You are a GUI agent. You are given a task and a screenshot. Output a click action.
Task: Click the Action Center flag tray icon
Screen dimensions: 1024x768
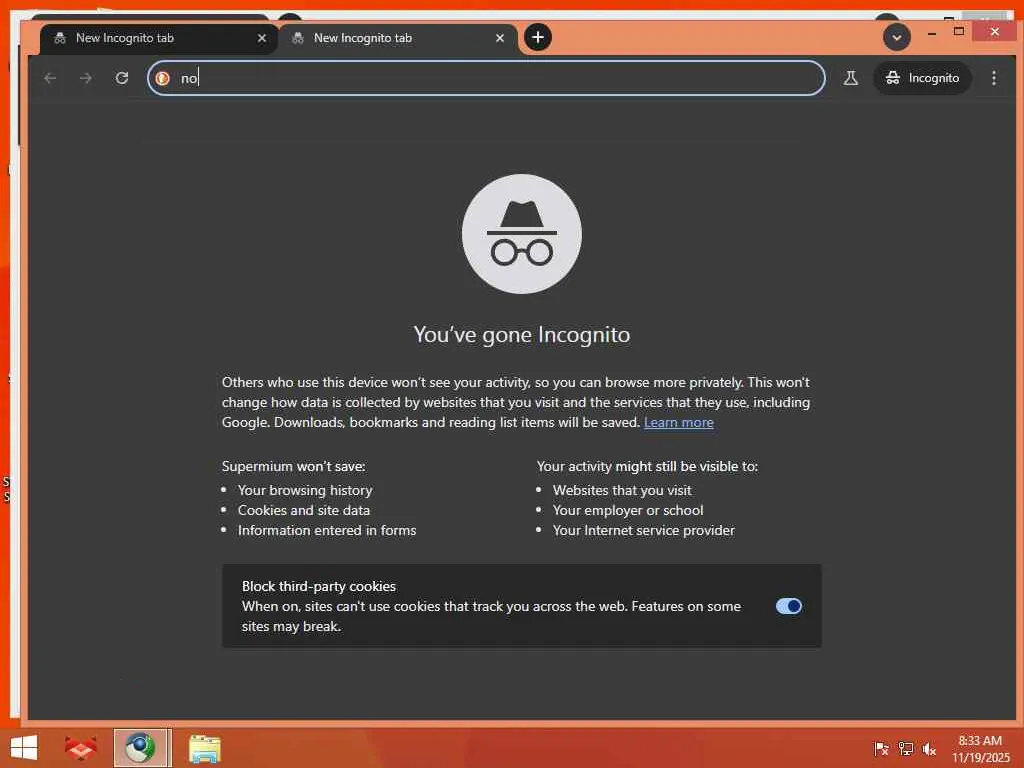[x=881, y=749]
